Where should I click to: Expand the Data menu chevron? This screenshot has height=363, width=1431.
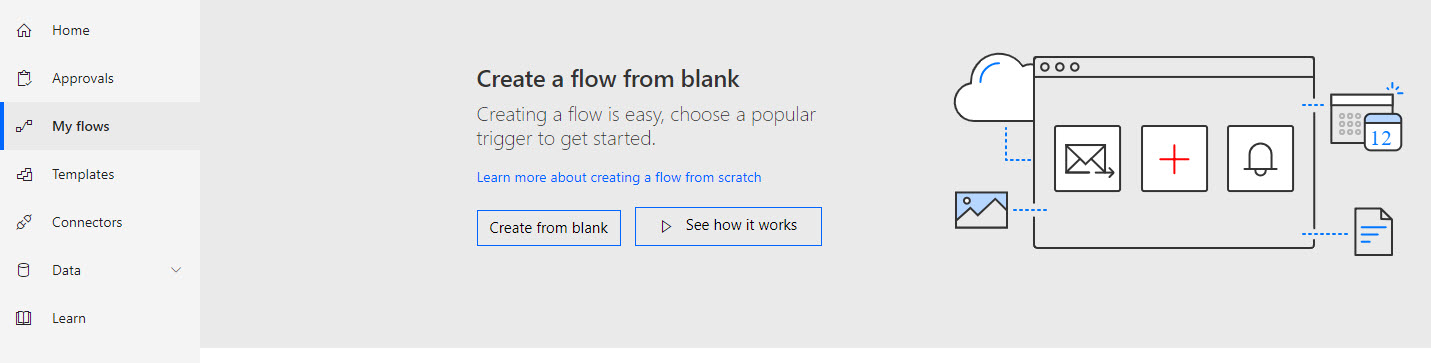pyautogui.click(x=177, y=270)
